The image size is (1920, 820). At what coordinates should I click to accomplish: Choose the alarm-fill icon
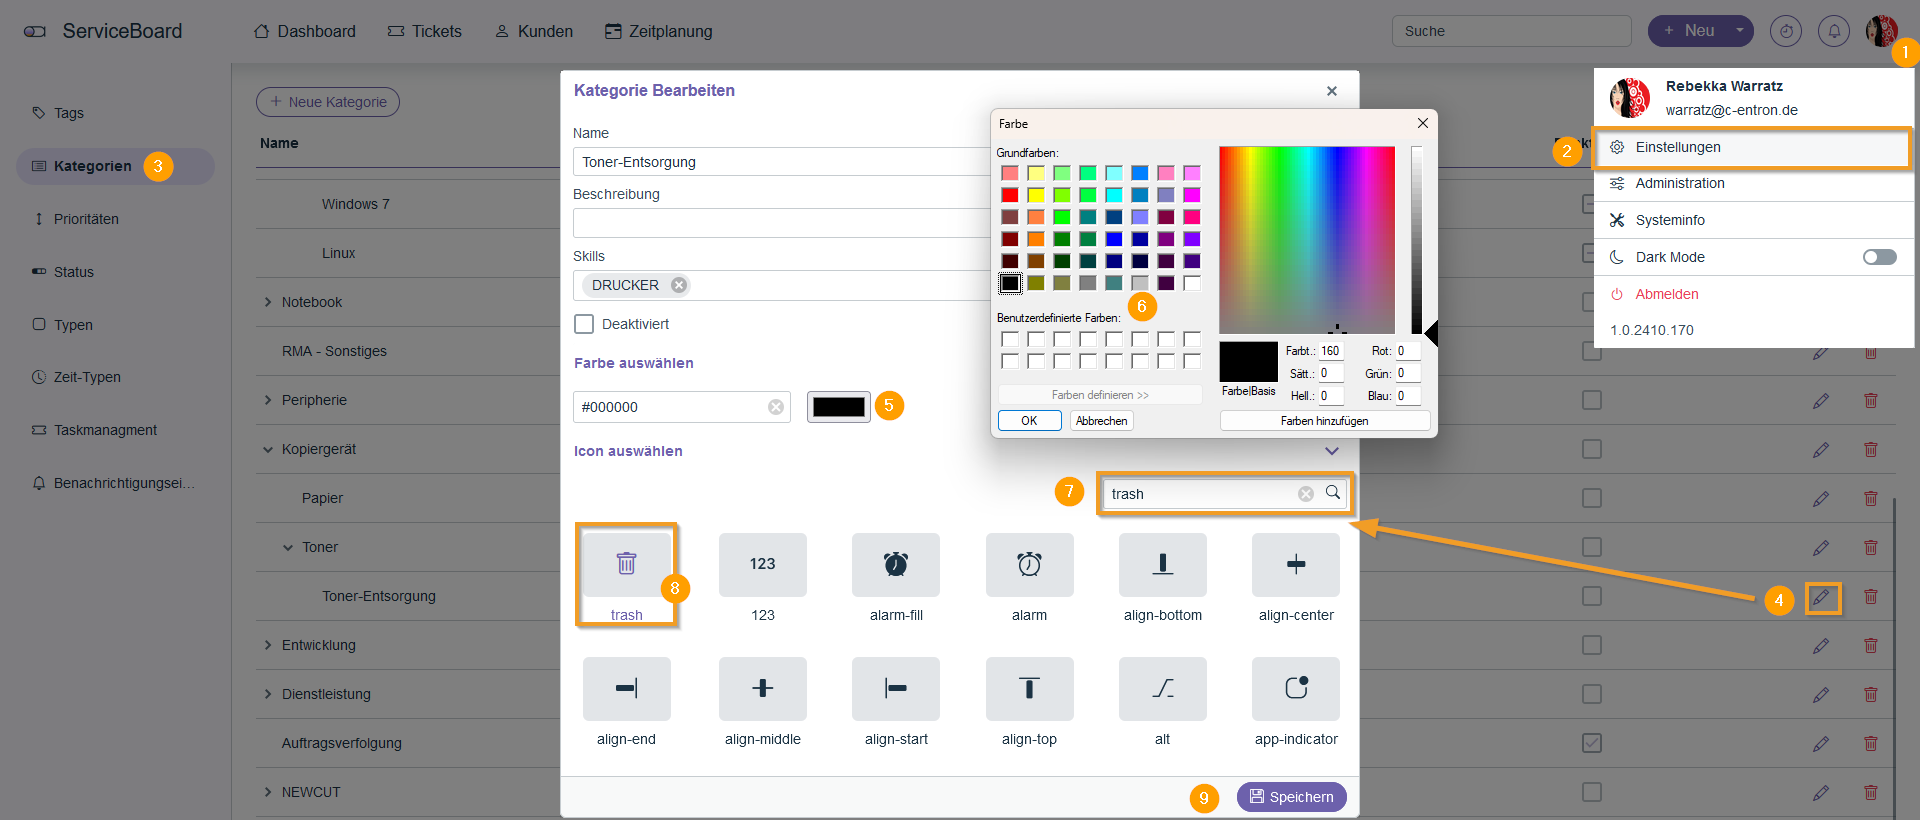tap(895, 565)
